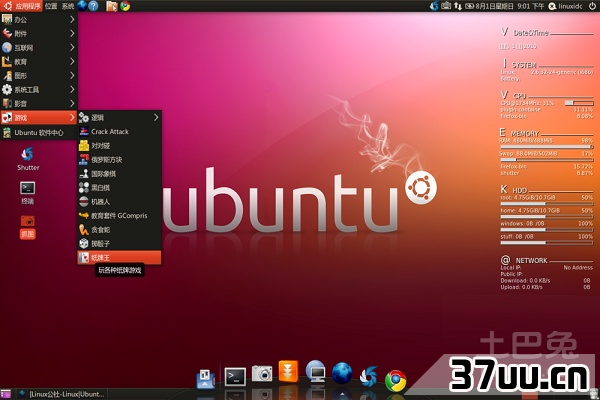The height and width of the screenshot is (400, 600).
Task: Launch 国际象棋 chess game
Action: tap(119, 174)
